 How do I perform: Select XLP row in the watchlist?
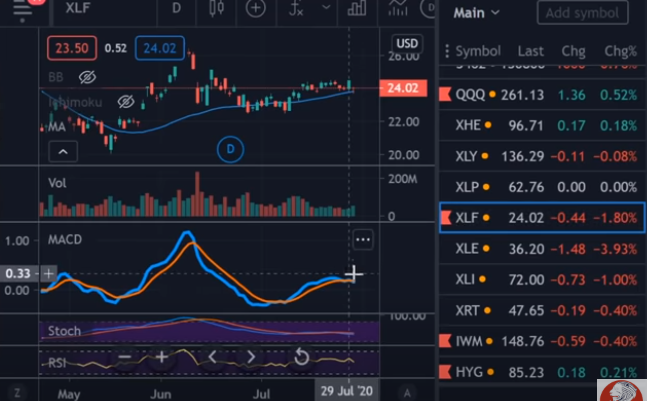point(541,187)
